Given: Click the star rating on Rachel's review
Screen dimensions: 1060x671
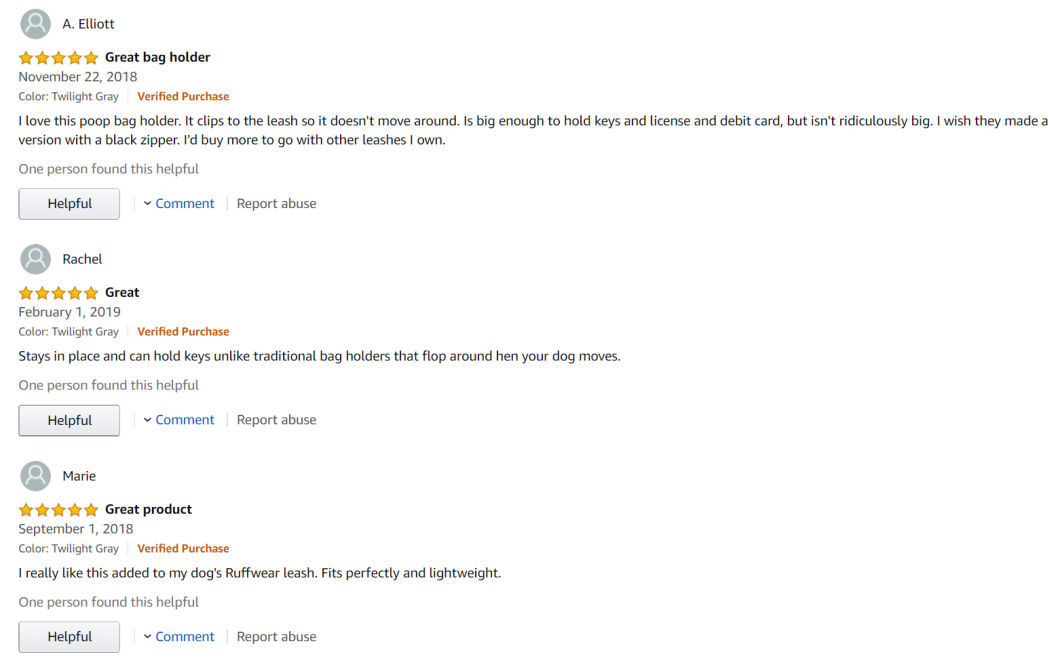Looking at the screenshot, I should pos(58,293).
